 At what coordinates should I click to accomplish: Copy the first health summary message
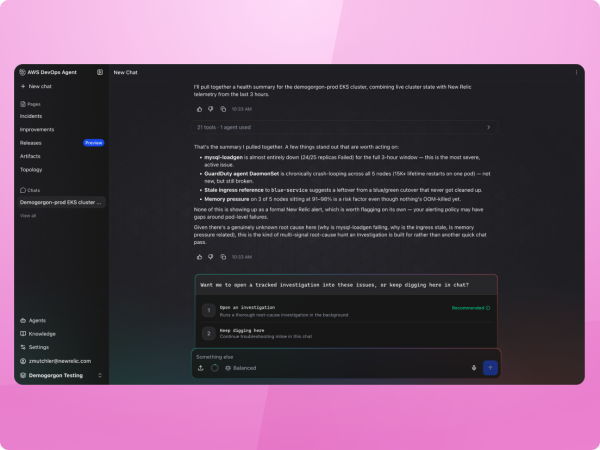pyautogui.click(x=223, y=109)
